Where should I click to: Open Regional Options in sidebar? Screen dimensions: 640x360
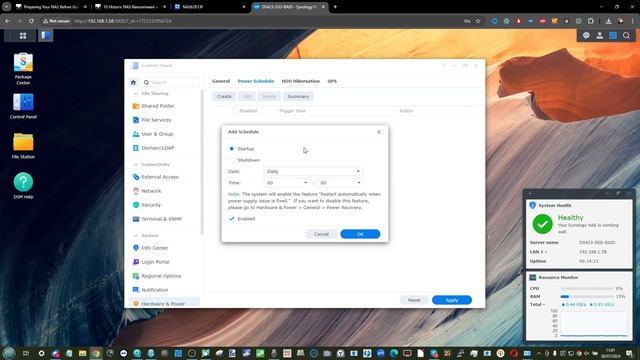coord(161,276)
